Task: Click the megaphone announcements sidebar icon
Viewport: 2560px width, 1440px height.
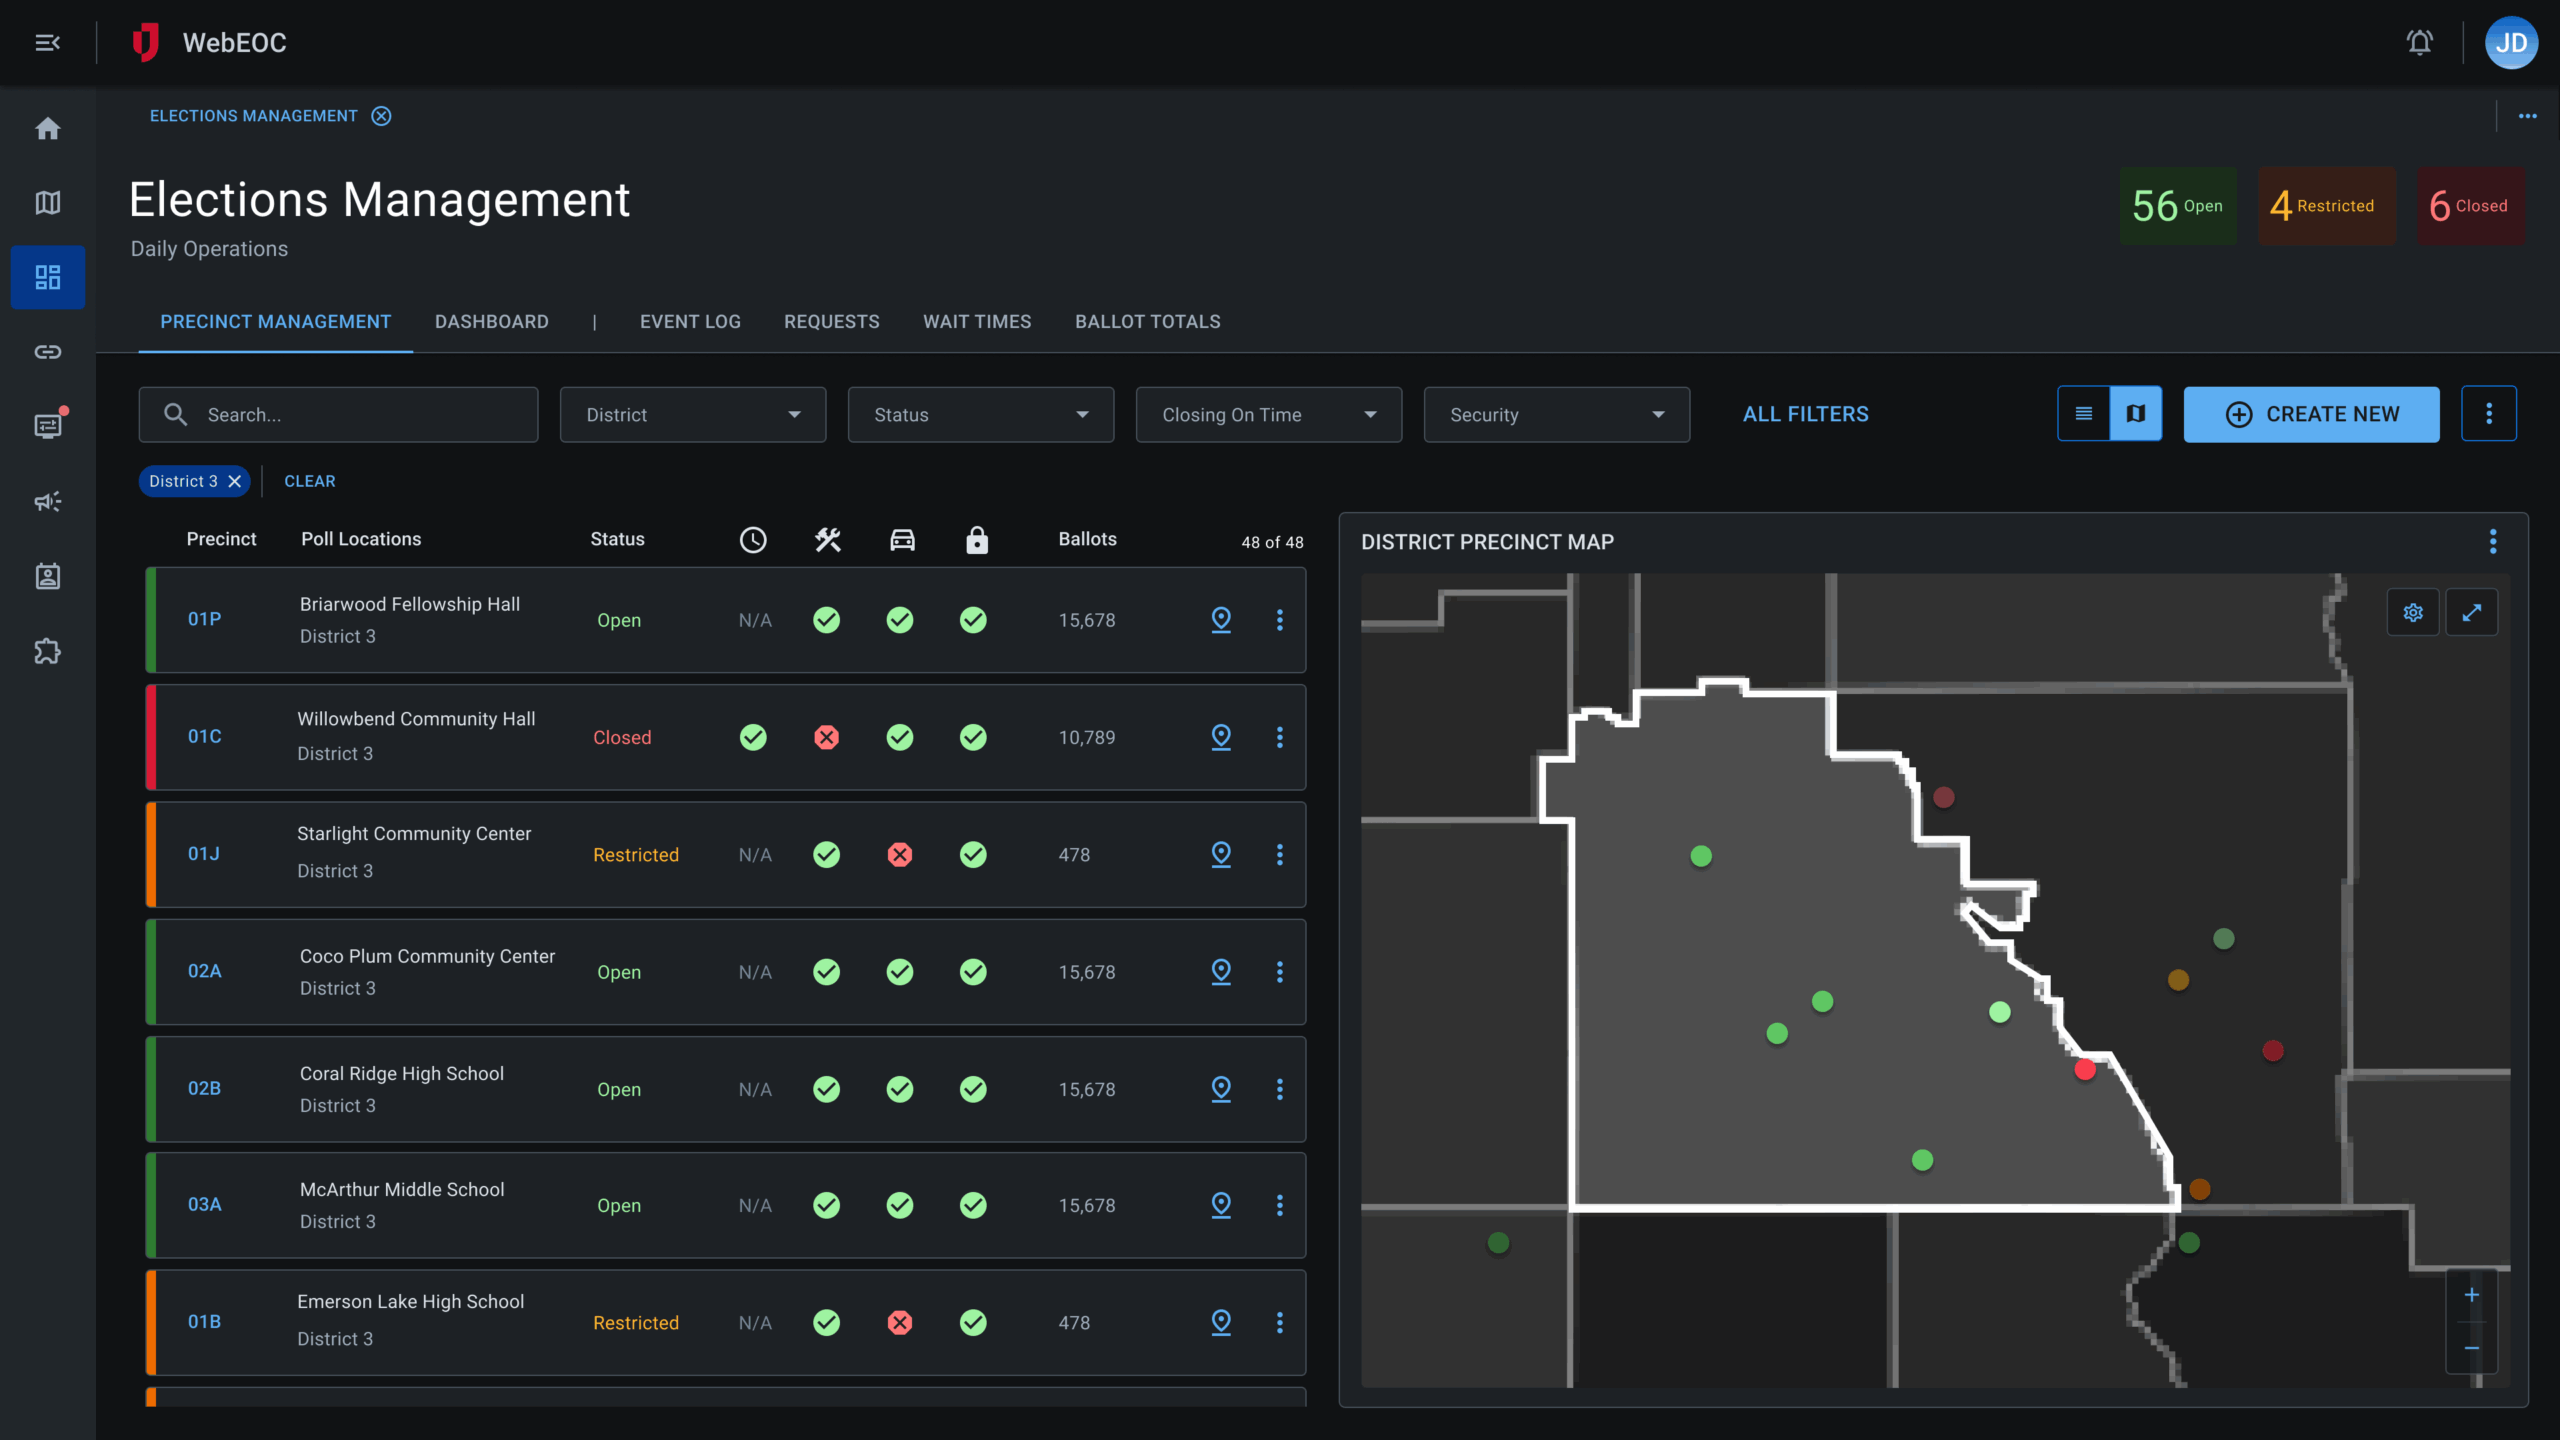Action: (x=48, y=501)
